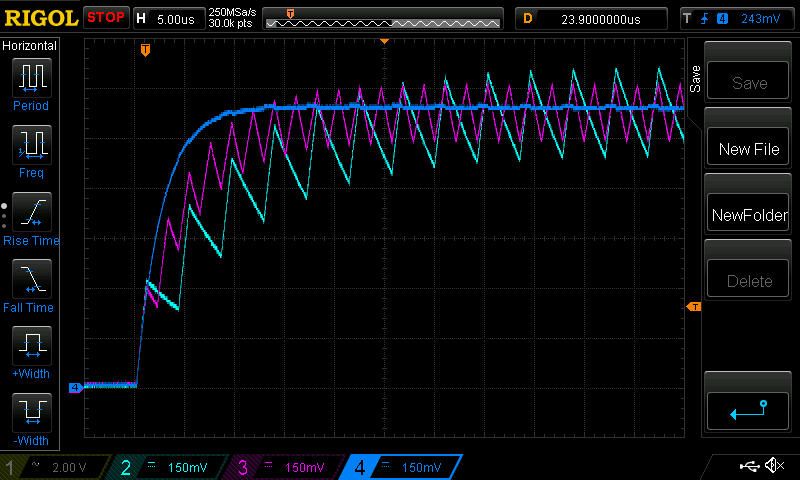Click the channel 4 ground level marker

(75, 388)
